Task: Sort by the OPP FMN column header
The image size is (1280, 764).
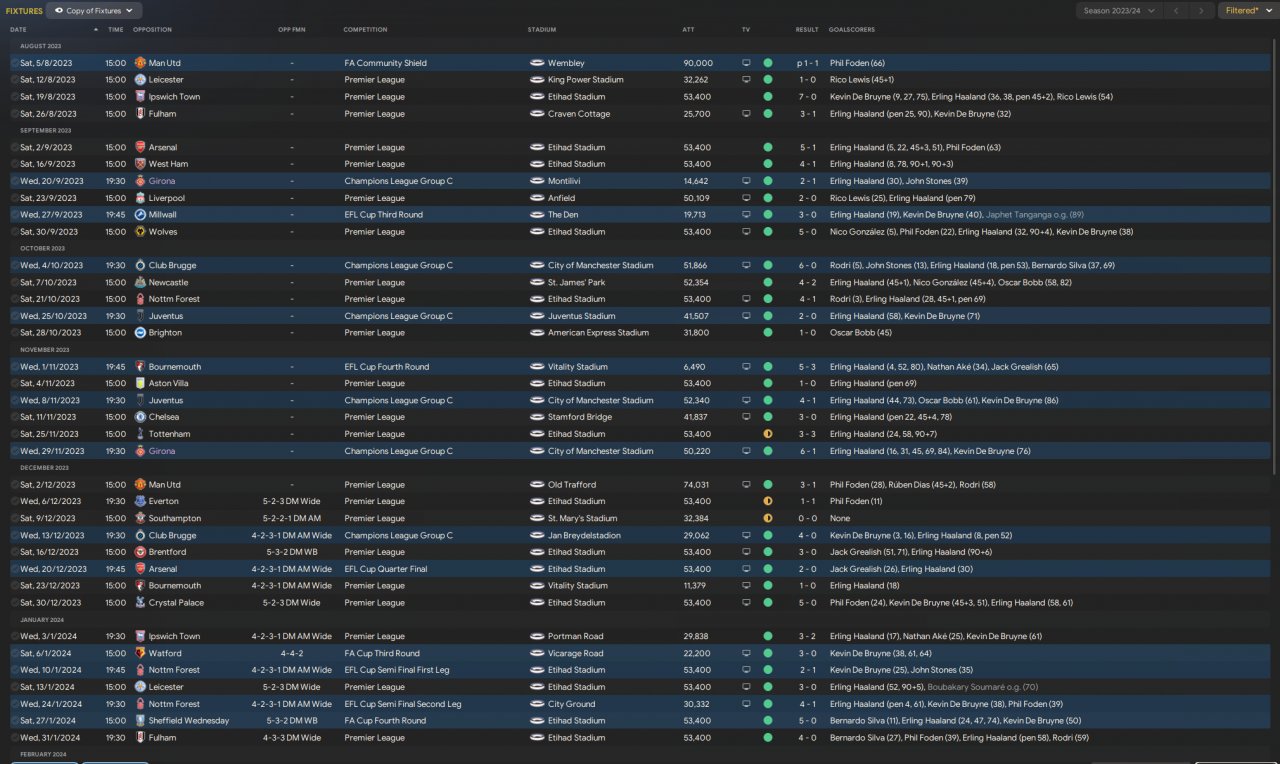Action: point(292,30)
